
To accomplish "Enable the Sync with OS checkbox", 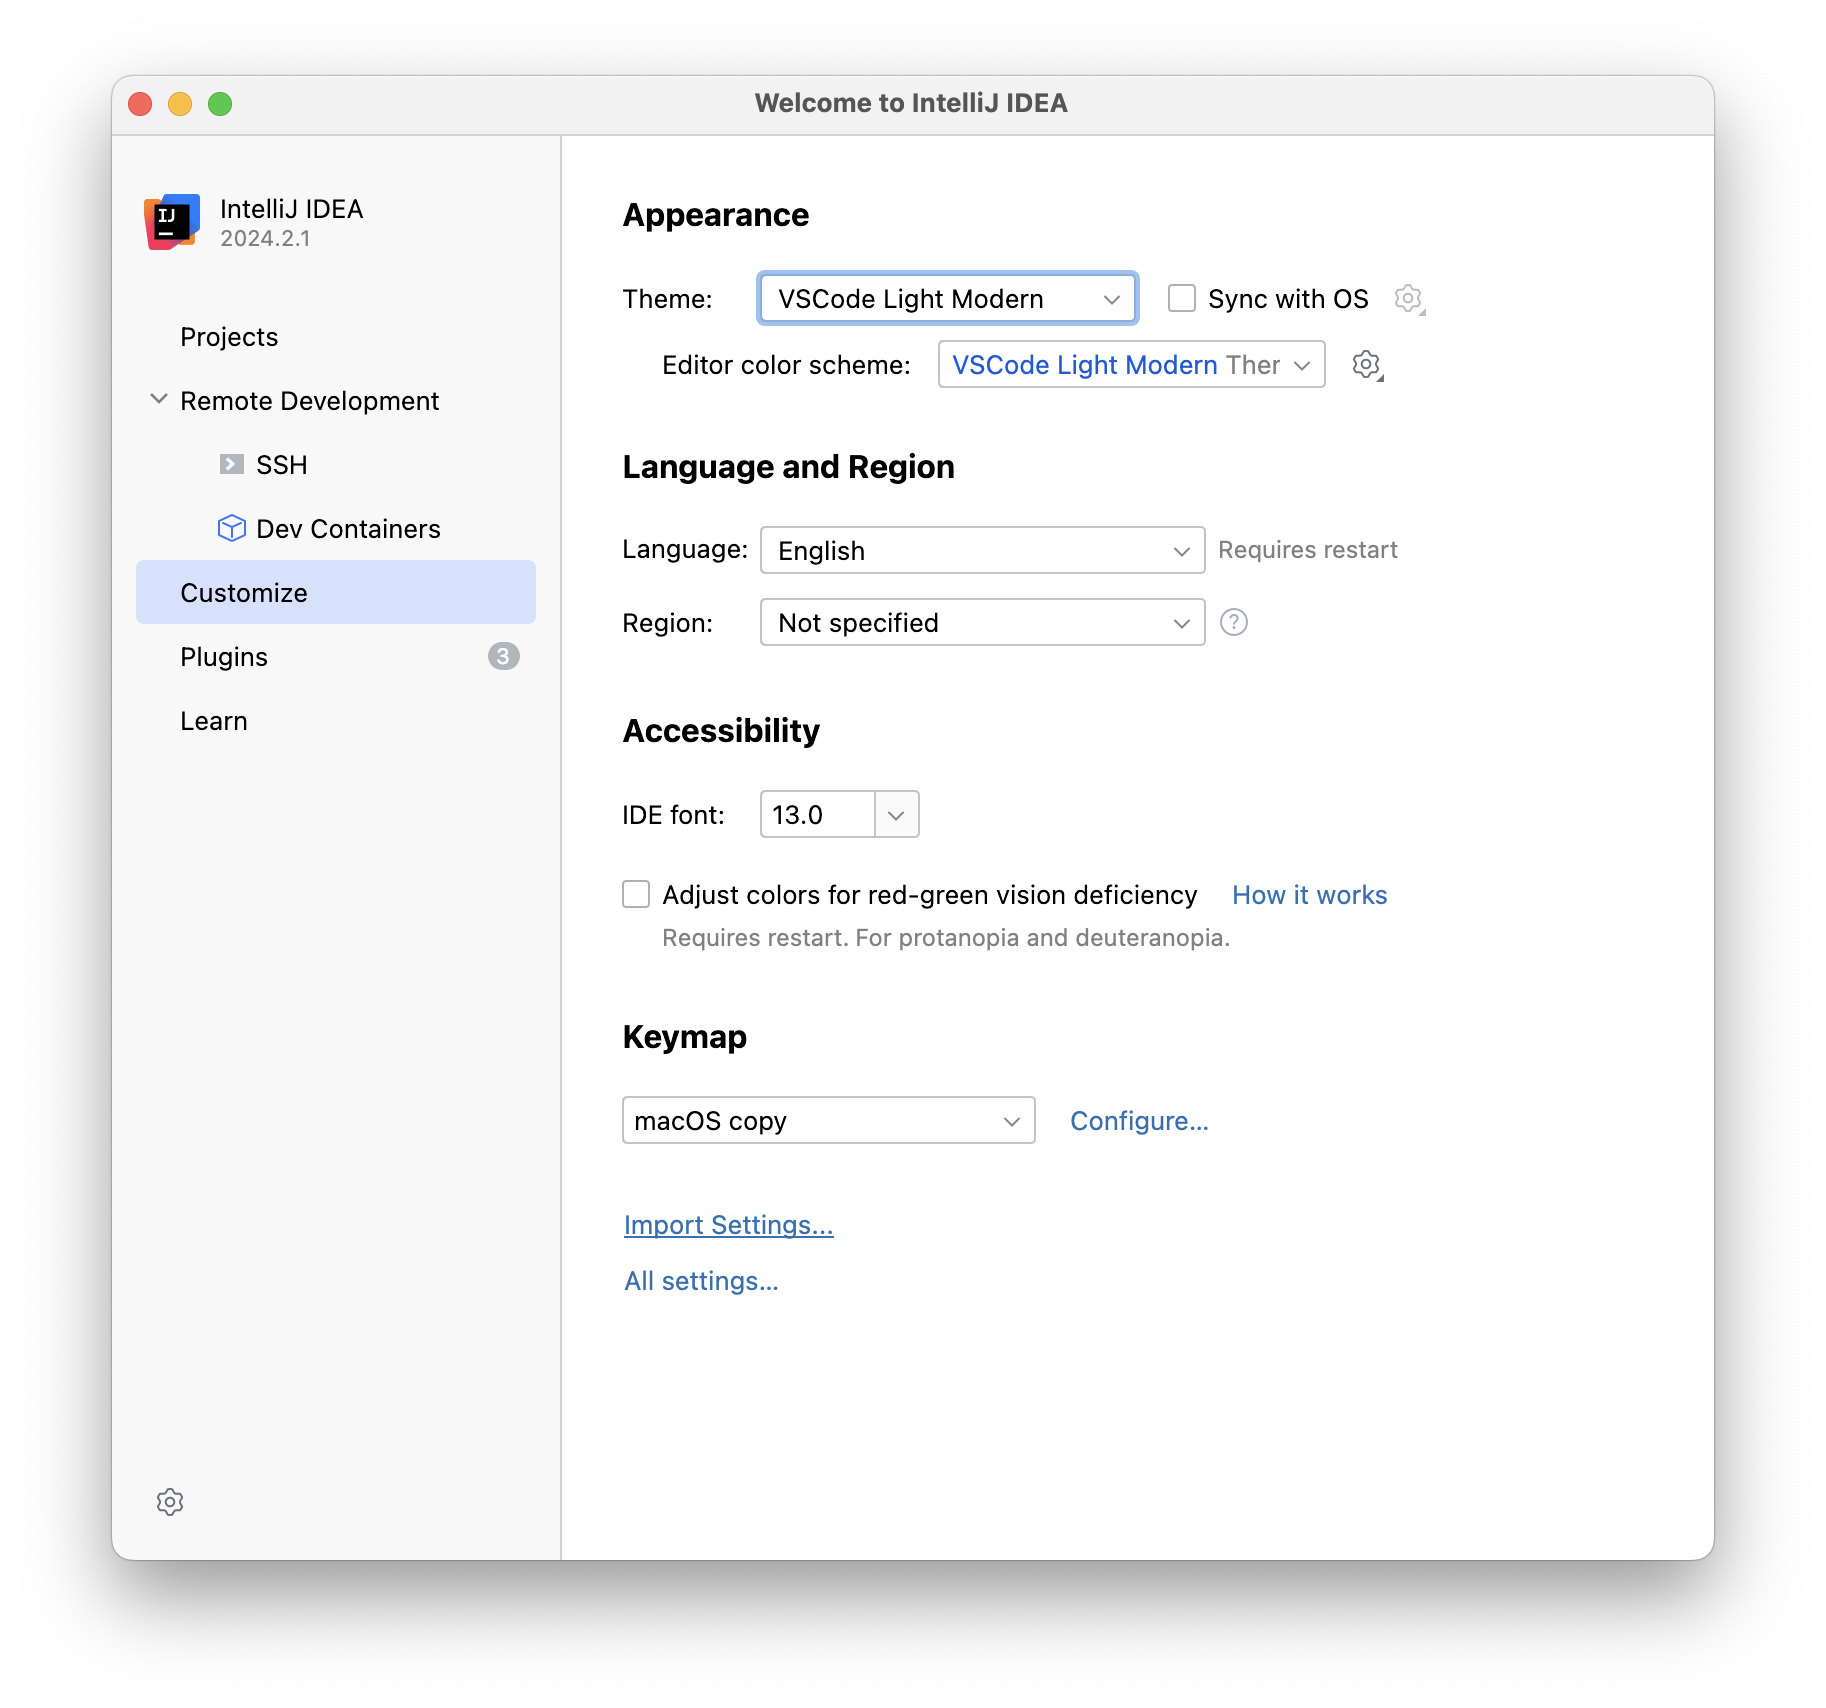I will (x=1182, y=298).
